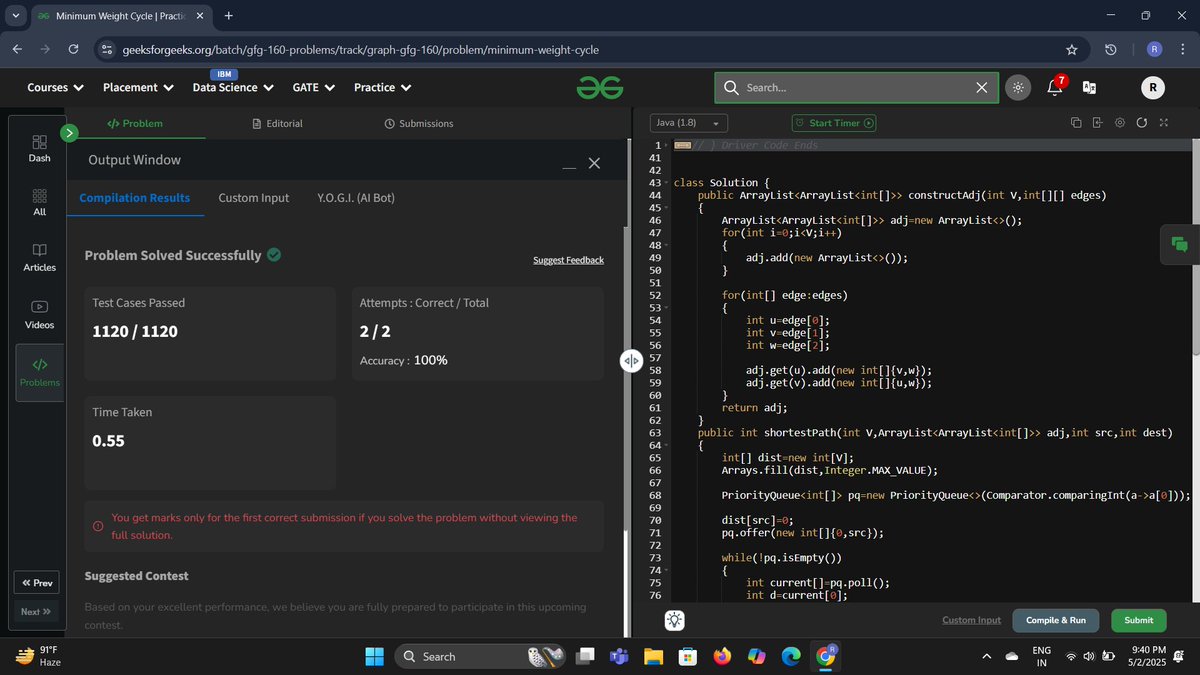The width and height of the screenshot is (1200, 675).
Task: Open the green chat bubble widget
Action: (1179, 244)
